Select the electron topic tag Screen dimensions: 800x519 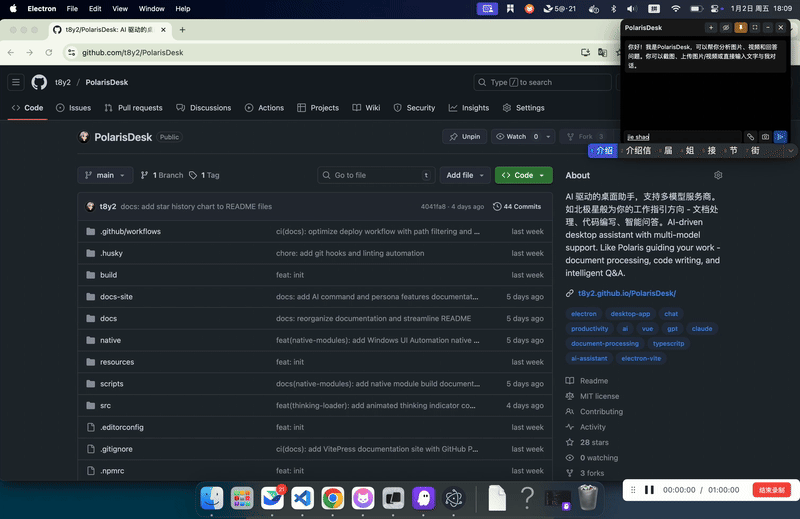[584, 314]
